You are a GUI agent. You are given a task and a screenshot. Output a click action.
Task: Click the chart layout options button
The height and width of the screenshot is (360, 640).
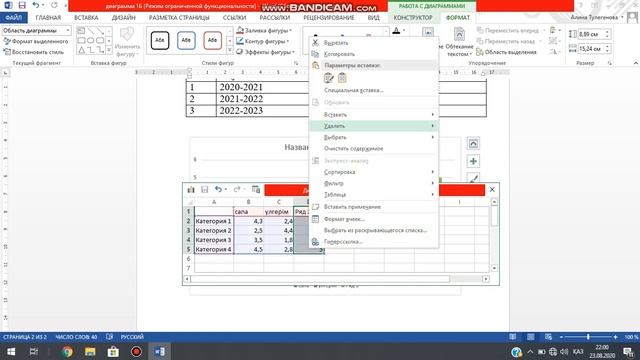point(473,144)
